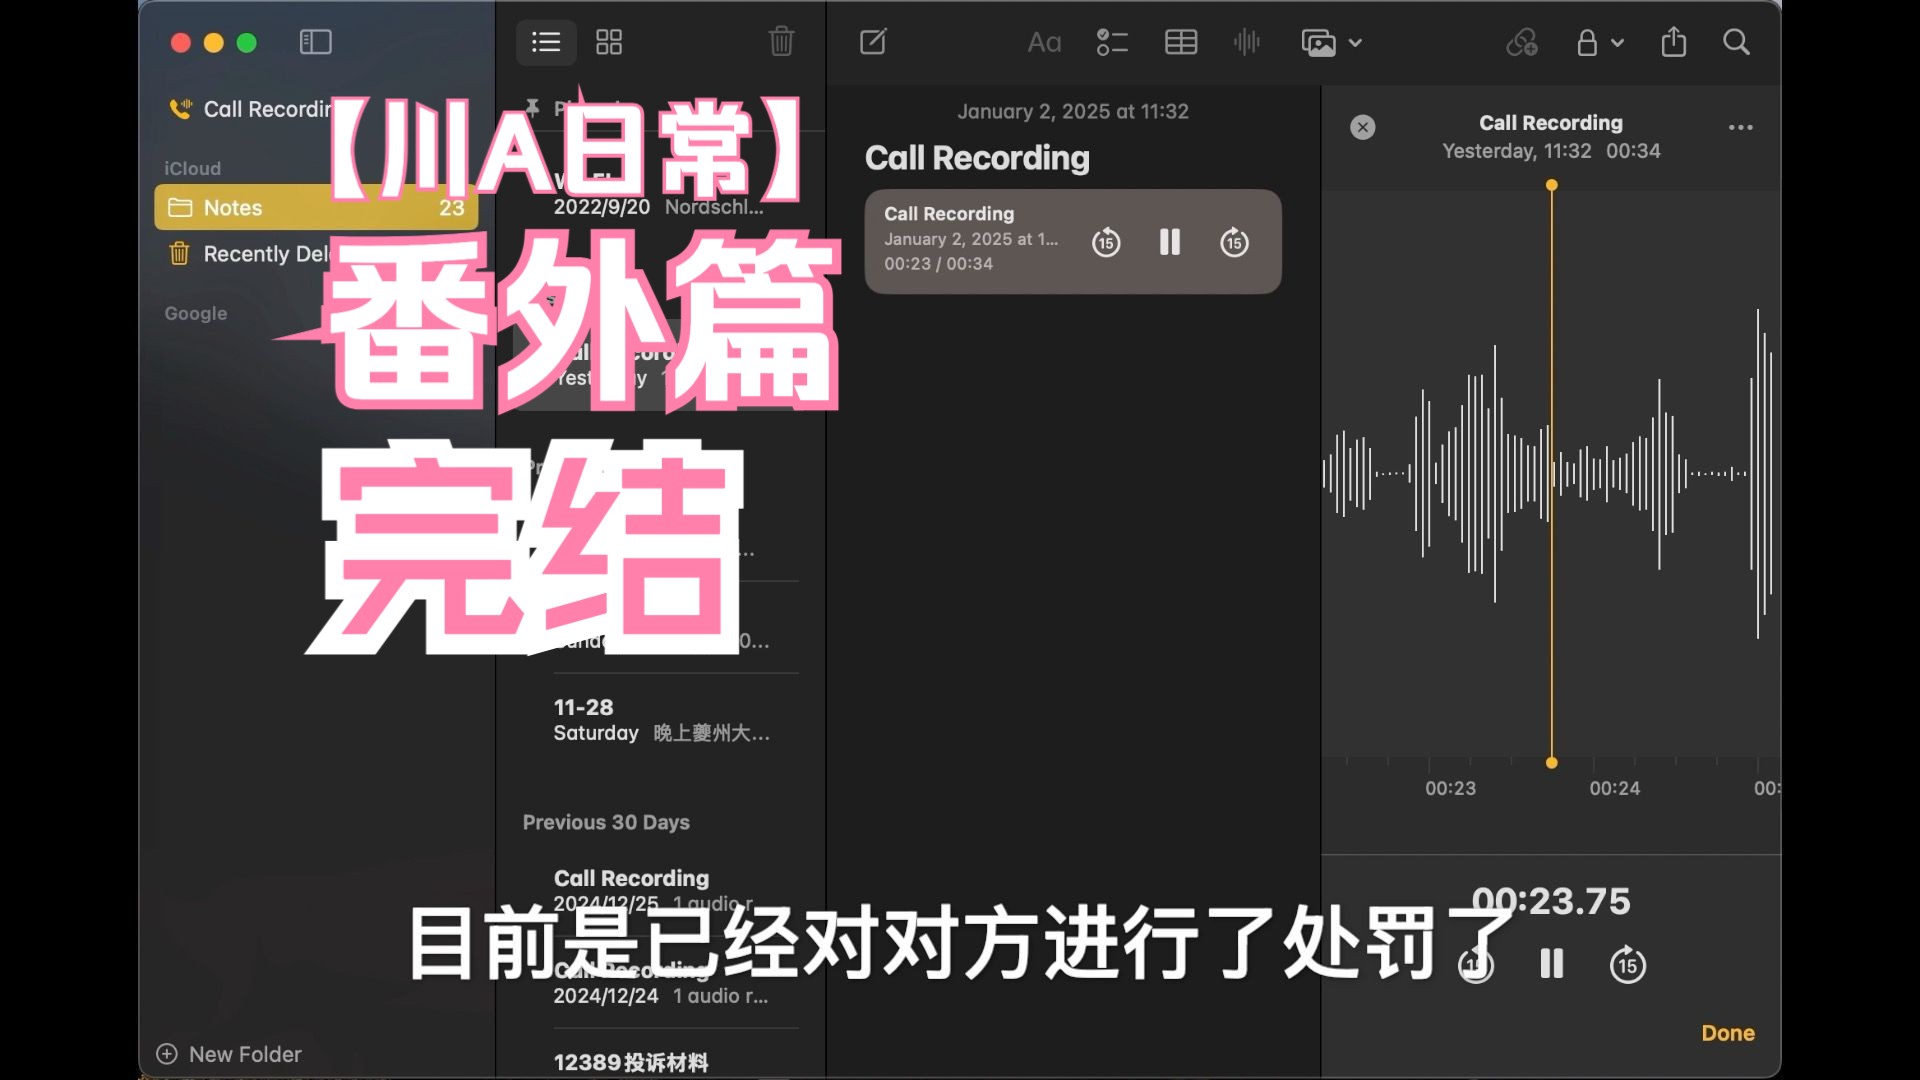Click the share icon in toolbar

click(x=1673, y=42)
